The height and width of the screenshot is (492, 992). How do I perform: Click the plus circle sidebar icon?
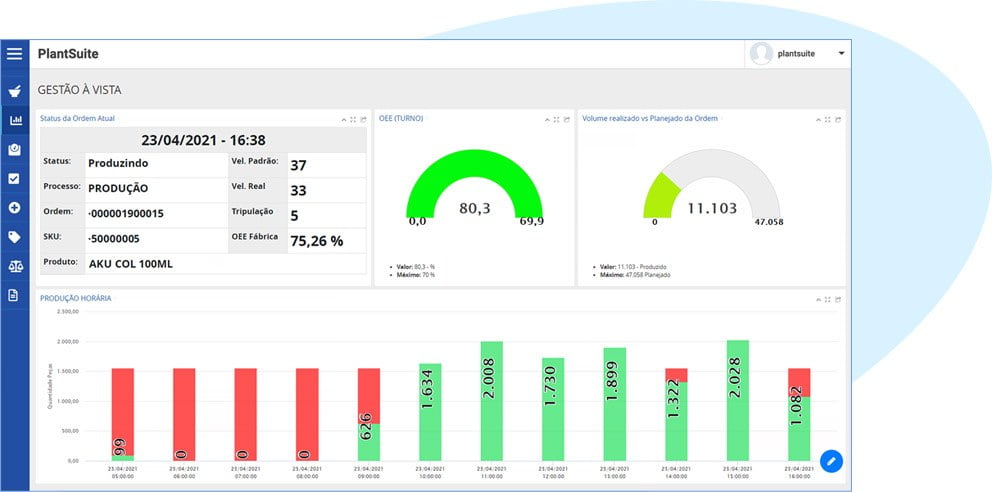[15, 207]
